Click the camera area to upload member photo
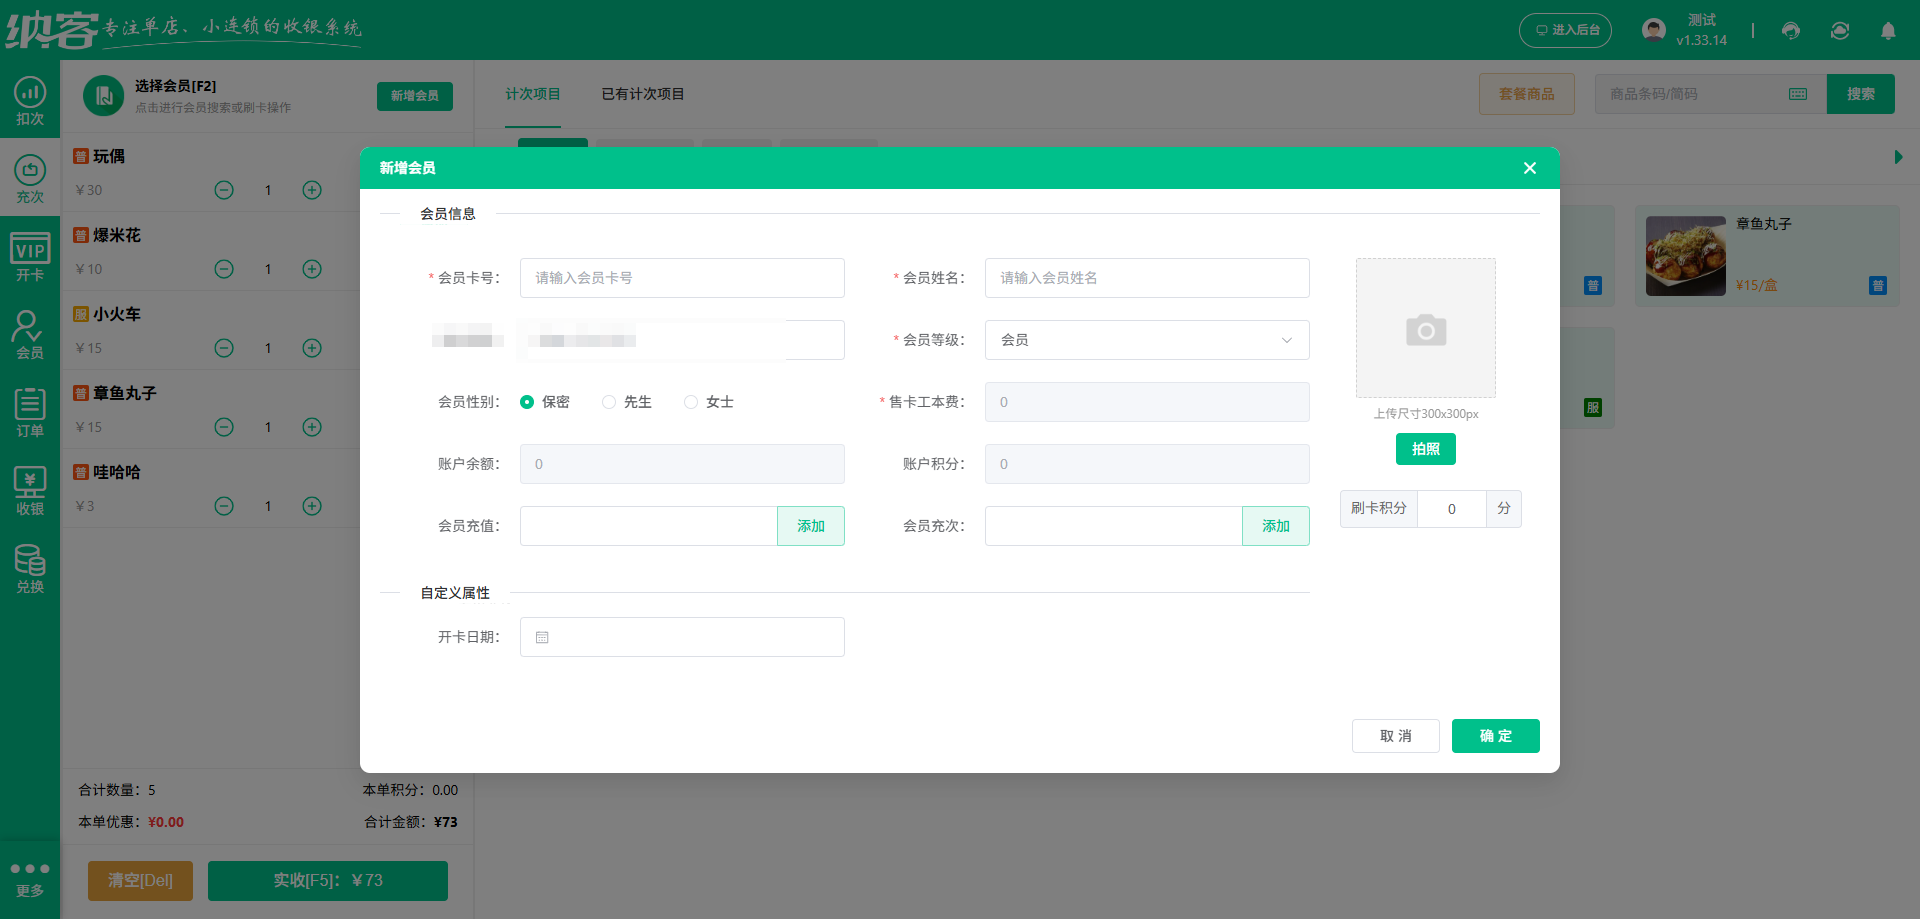The width and height of the screenshot is (1920, 919). pos(1425,328)
